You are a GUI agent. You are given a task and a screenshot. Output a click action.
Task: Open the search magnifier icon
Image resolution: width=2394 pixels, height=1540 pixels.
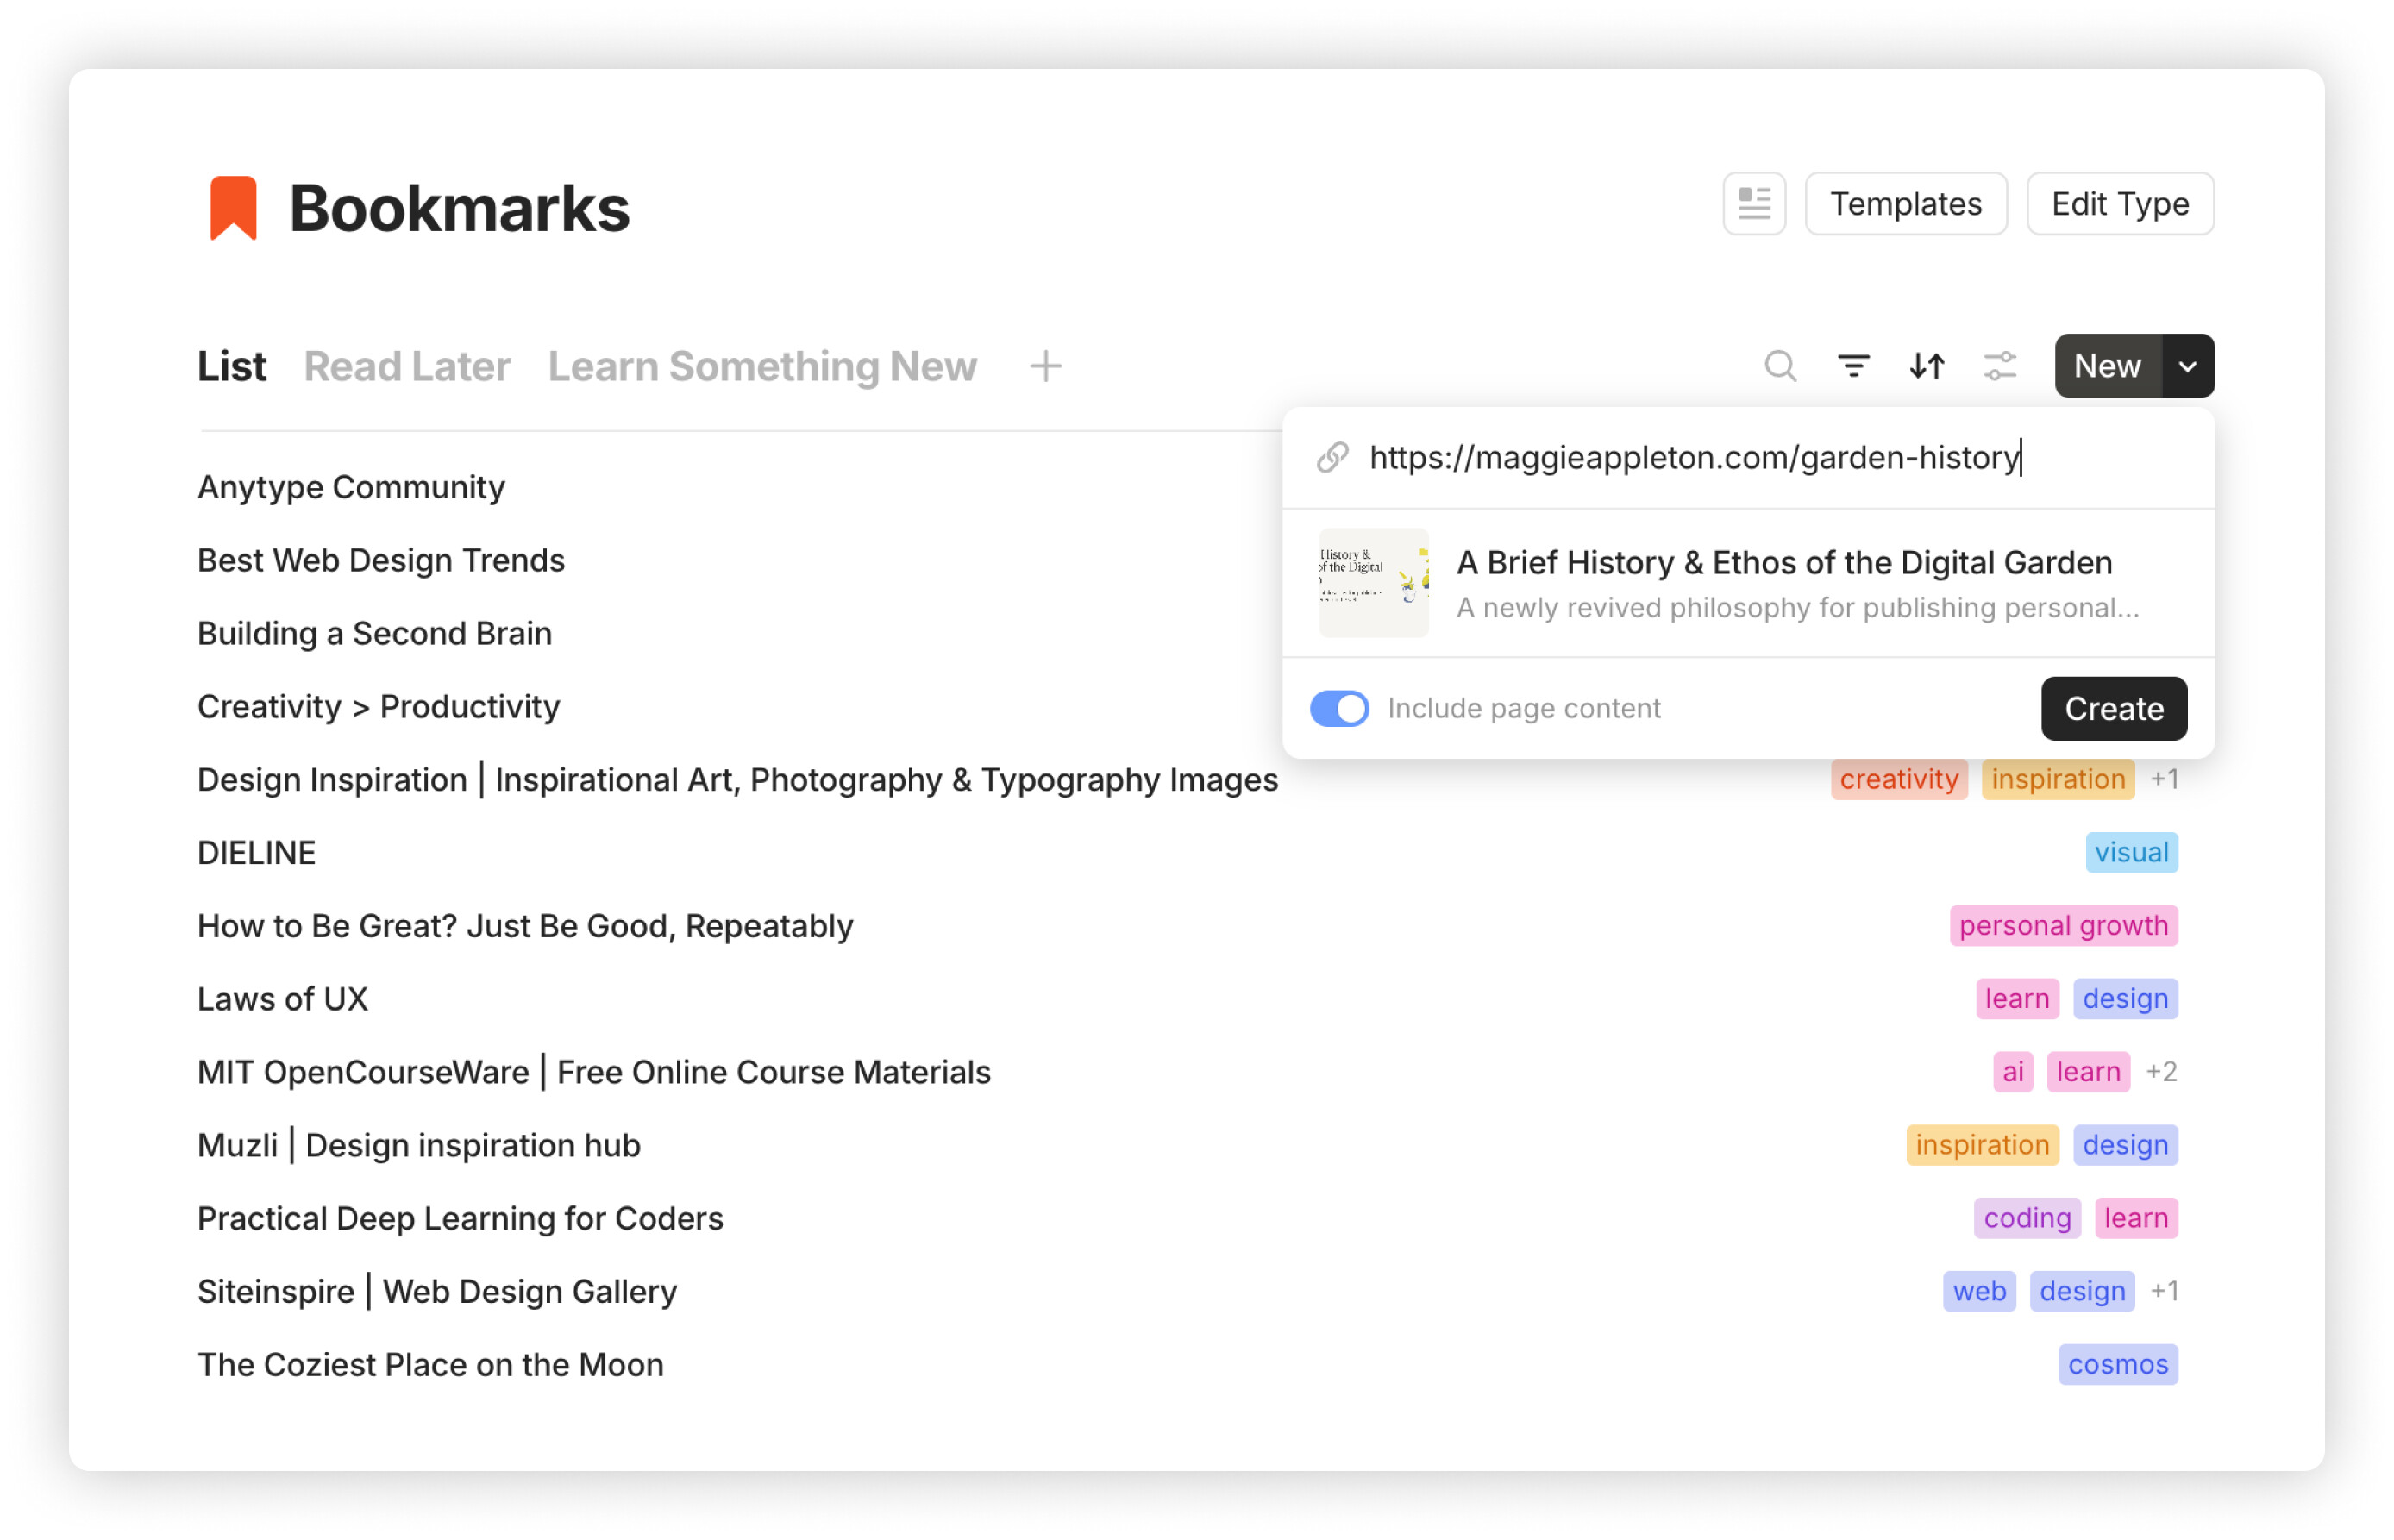point(1780,366)
